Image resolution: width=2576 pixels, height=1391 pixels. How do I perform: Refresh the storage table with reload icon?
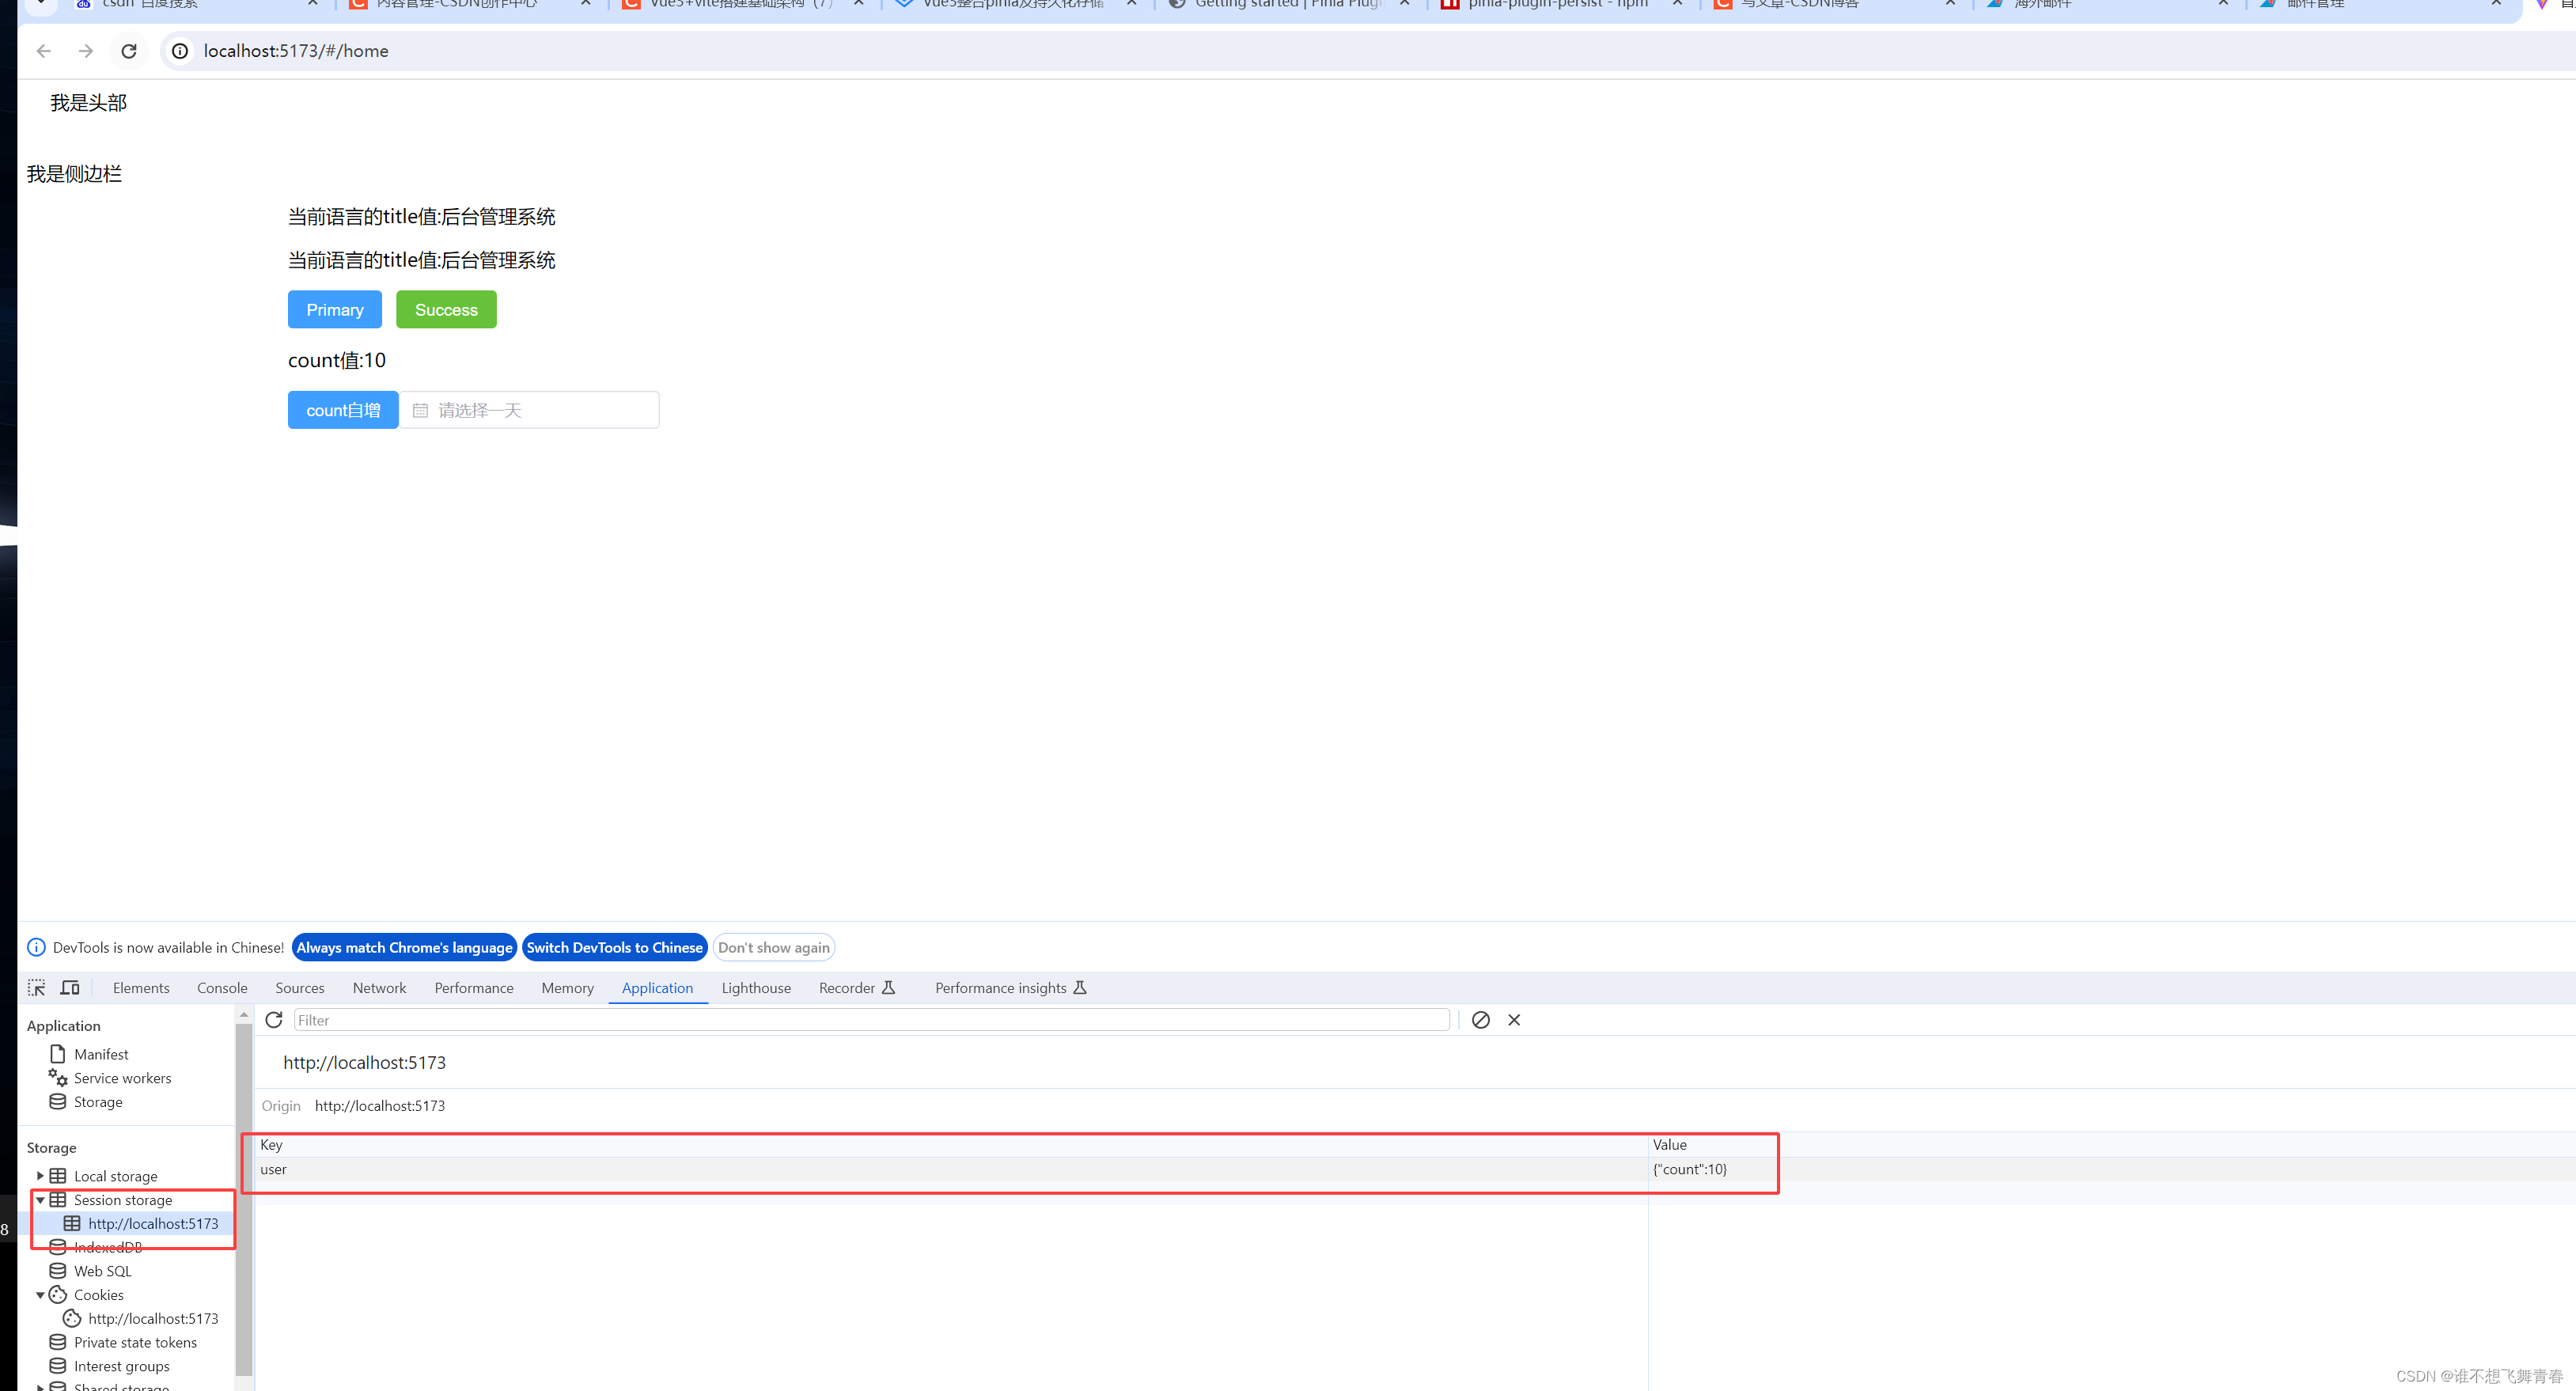click(274, 1020)
